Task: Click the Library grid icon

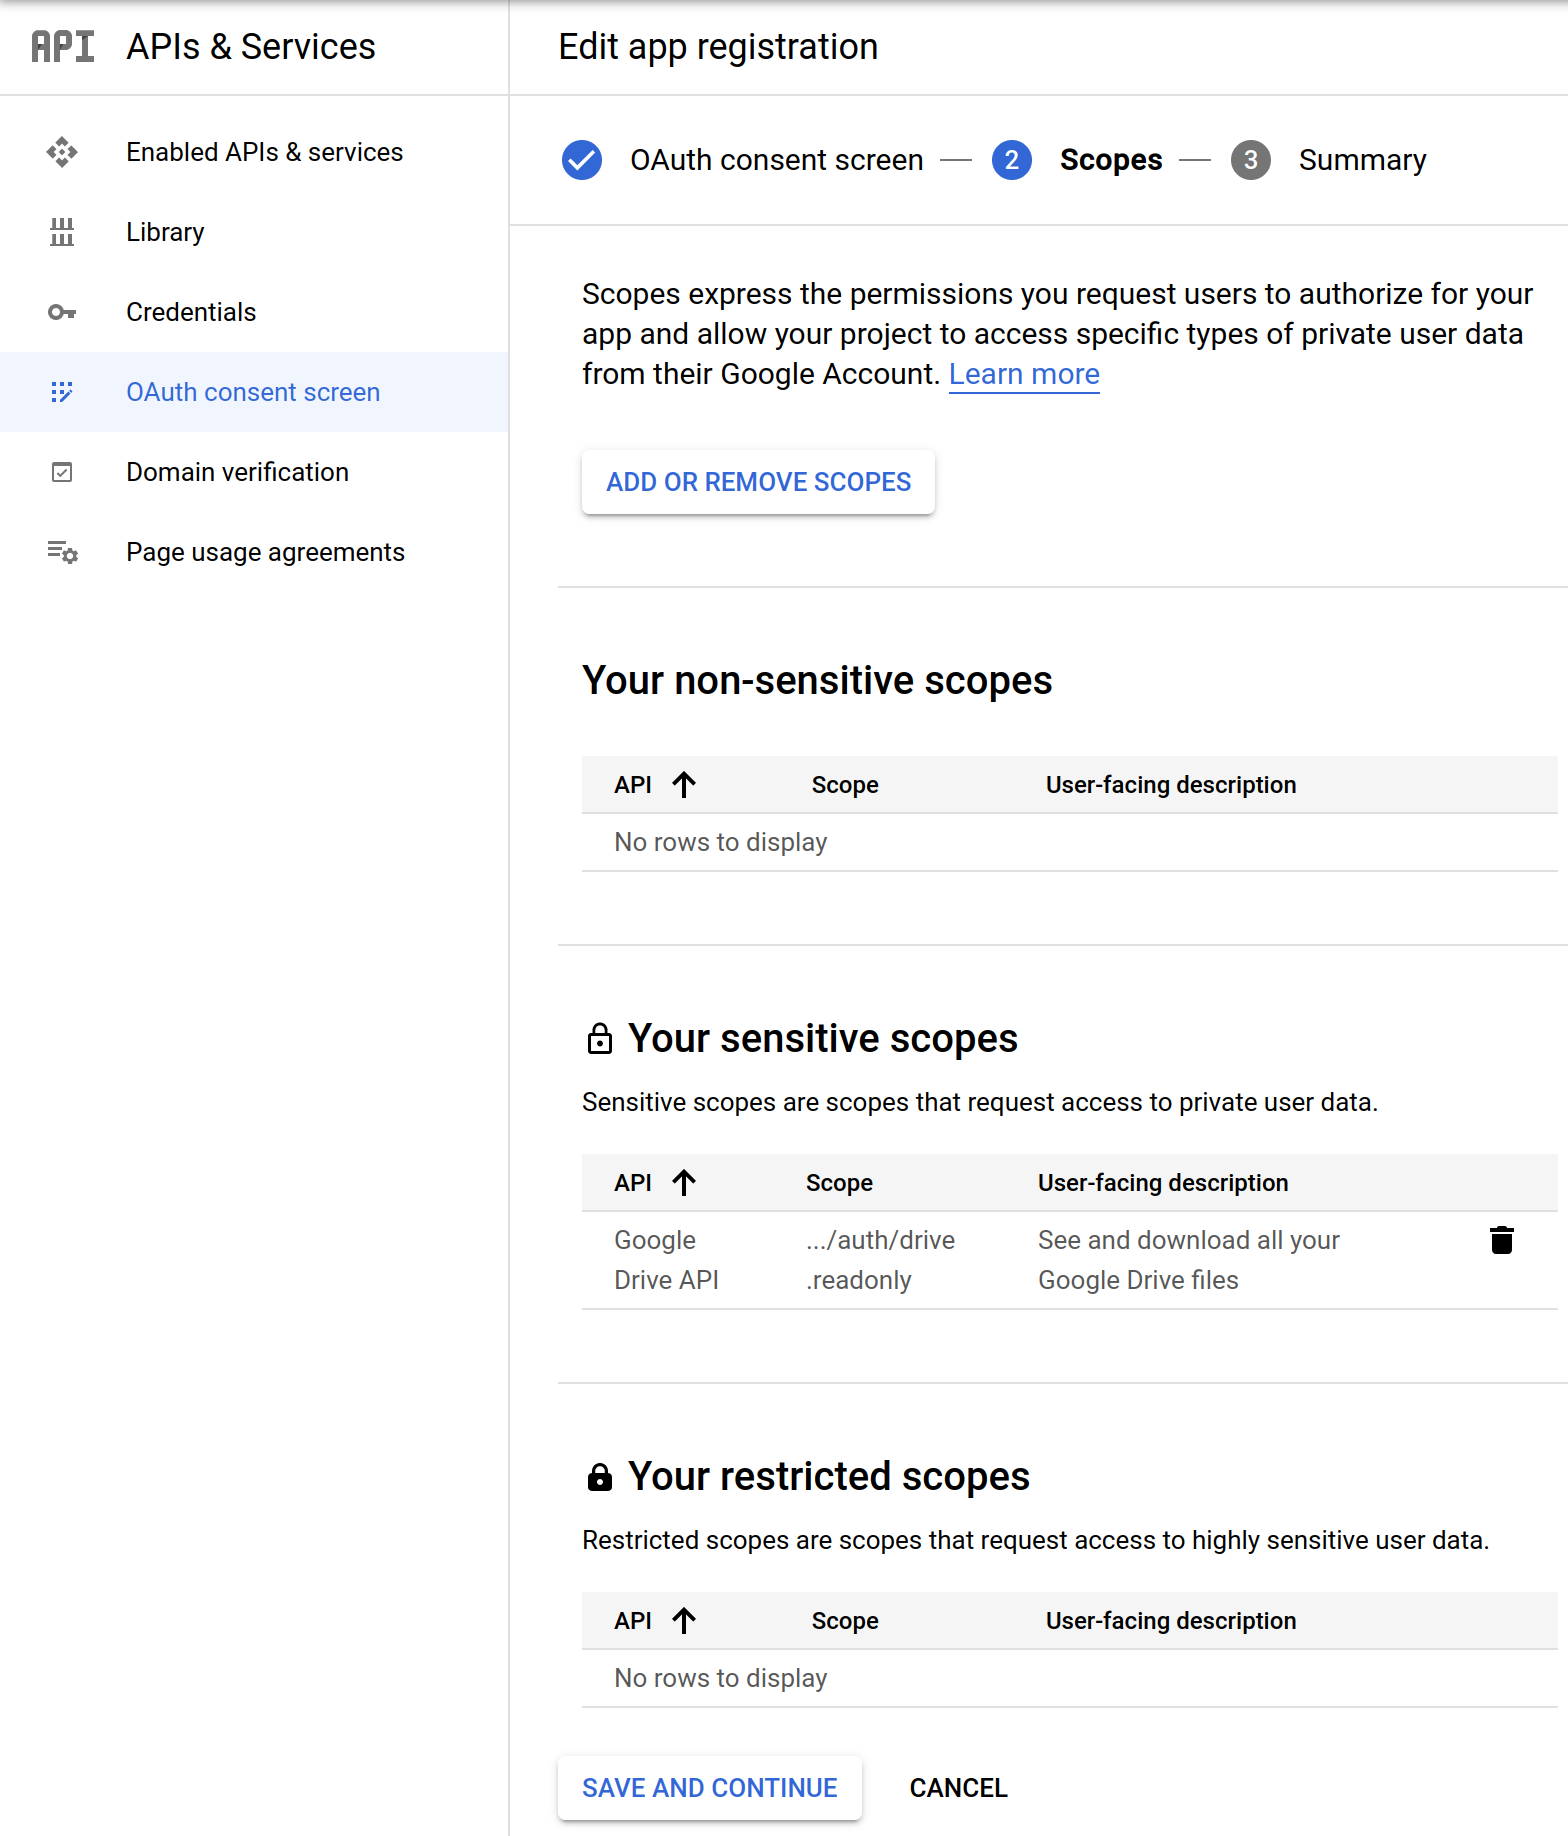Action: [x=62, y=232]
